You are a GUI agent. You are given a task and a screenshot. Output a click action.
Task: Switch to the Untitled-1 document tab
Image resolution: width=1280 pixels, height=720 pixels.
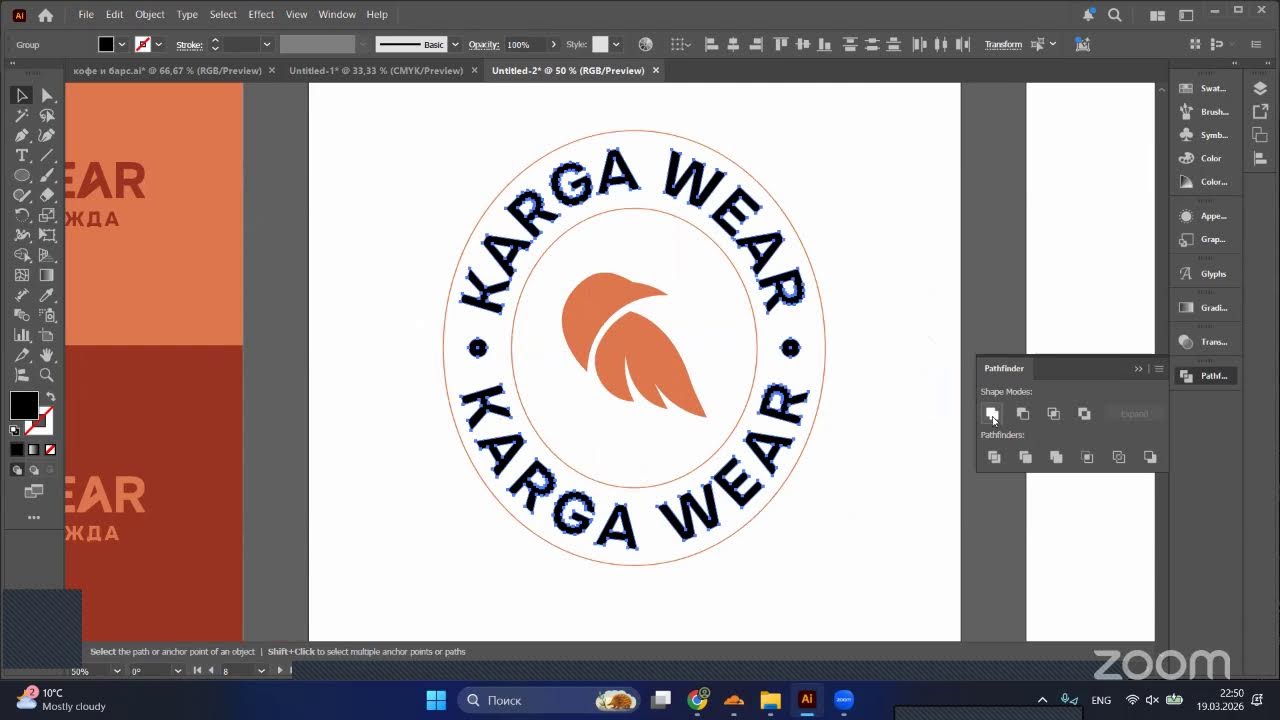point(376,71)
